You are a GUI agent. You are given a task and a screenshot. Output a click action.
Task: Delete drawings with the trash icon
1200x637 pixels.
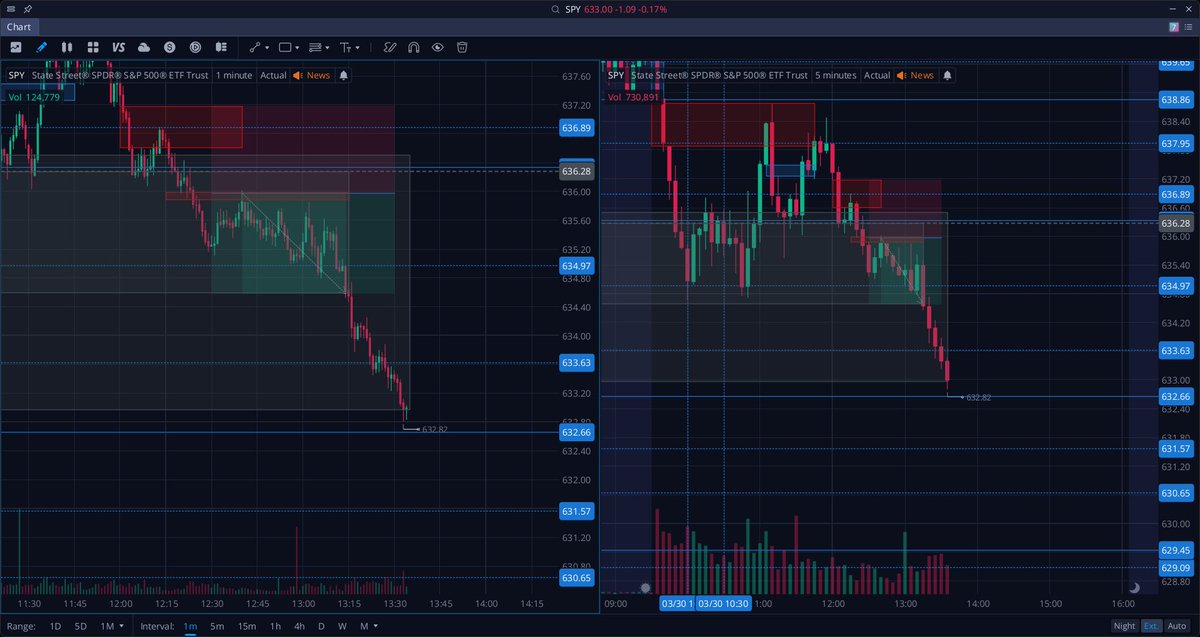click(462, 46)
